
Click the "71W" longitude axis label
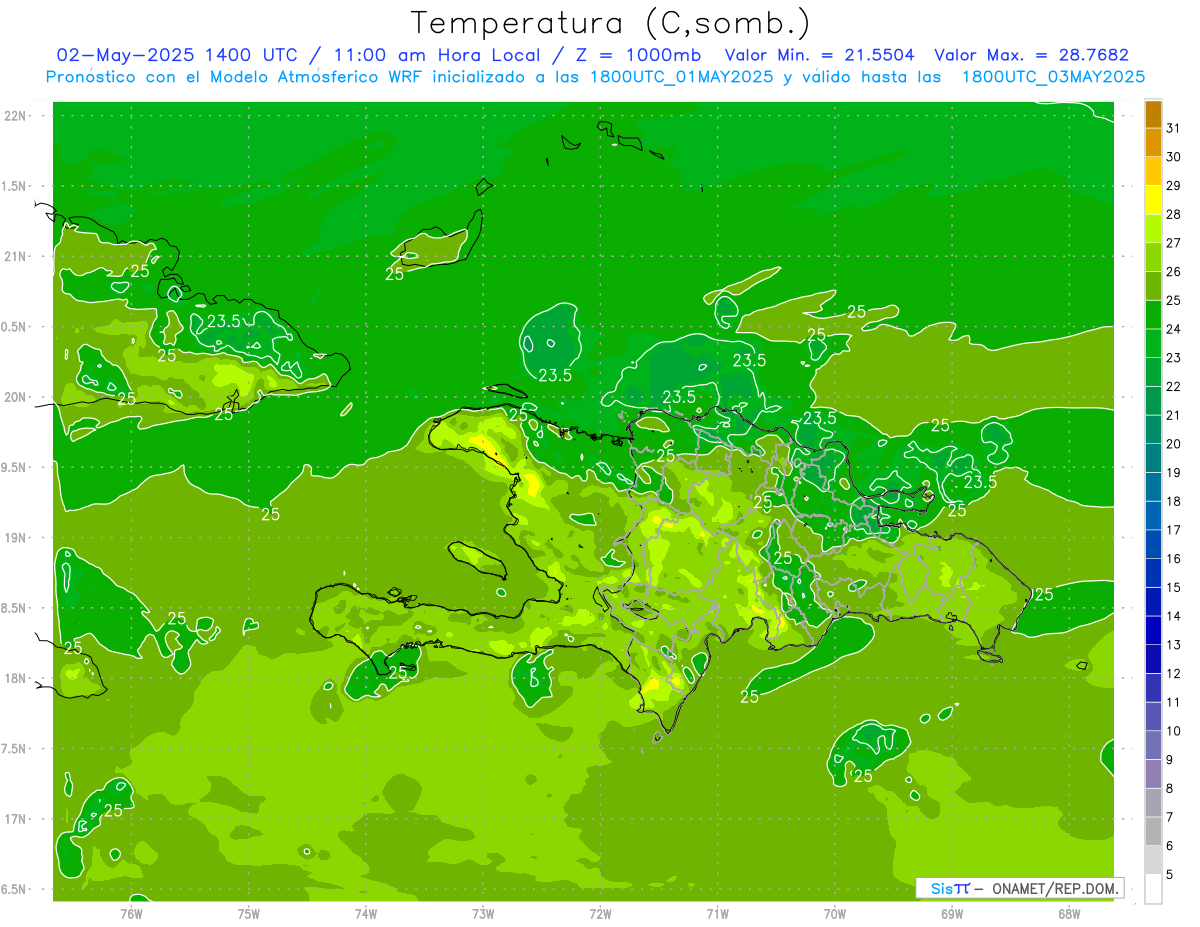point(717,913)
